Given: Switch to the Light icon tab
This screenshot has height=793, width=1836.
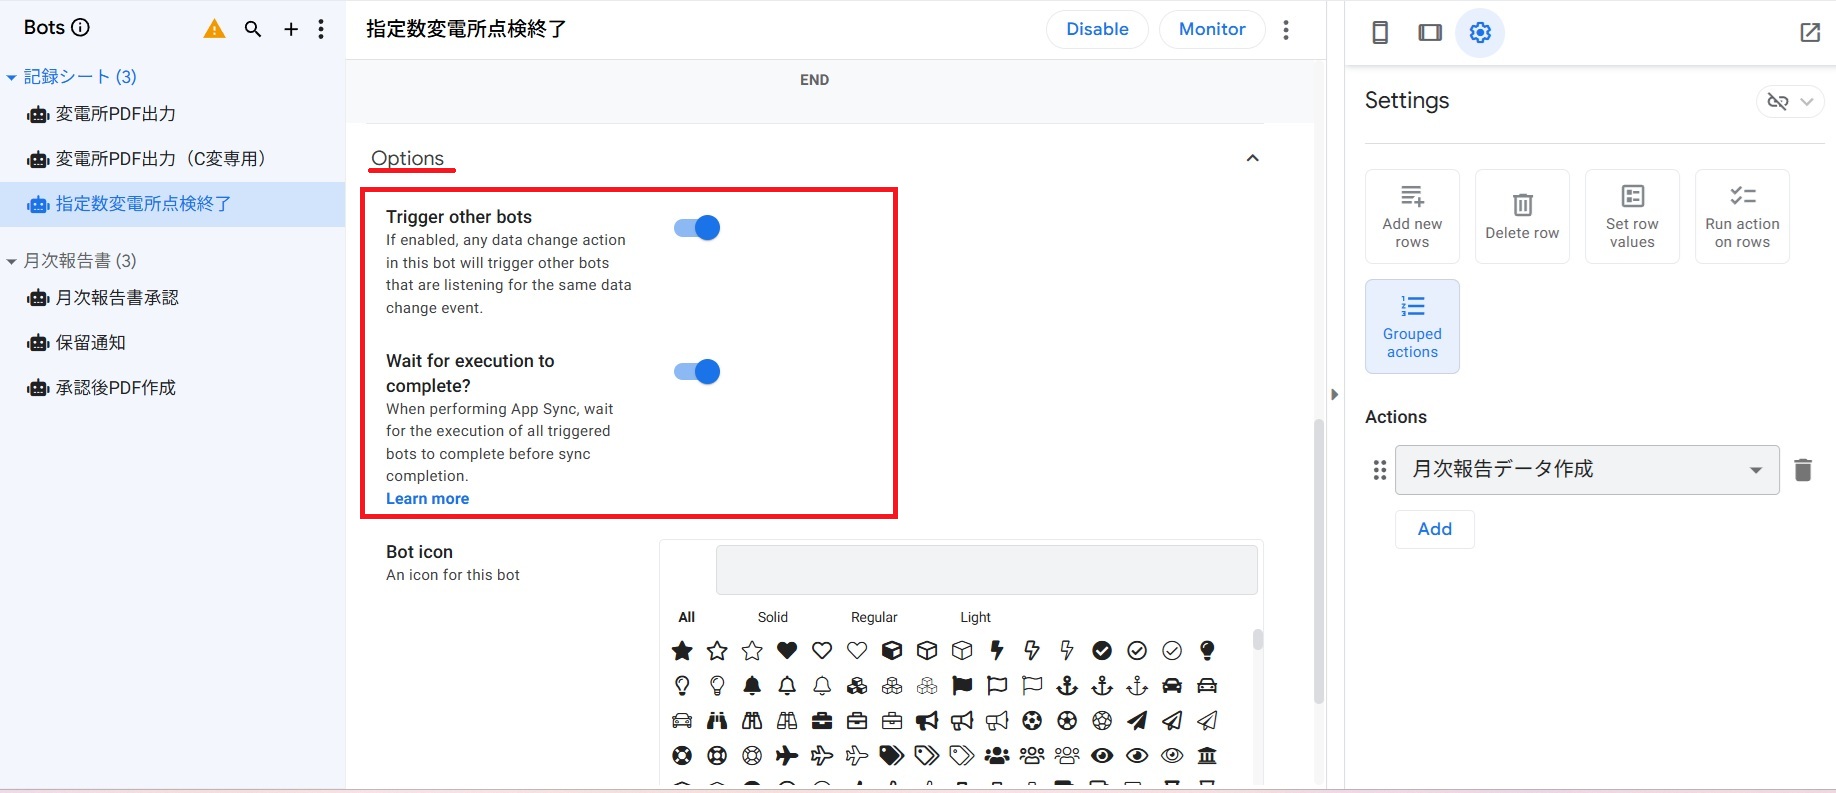Looking at the screenshot, I should [975, 617].
